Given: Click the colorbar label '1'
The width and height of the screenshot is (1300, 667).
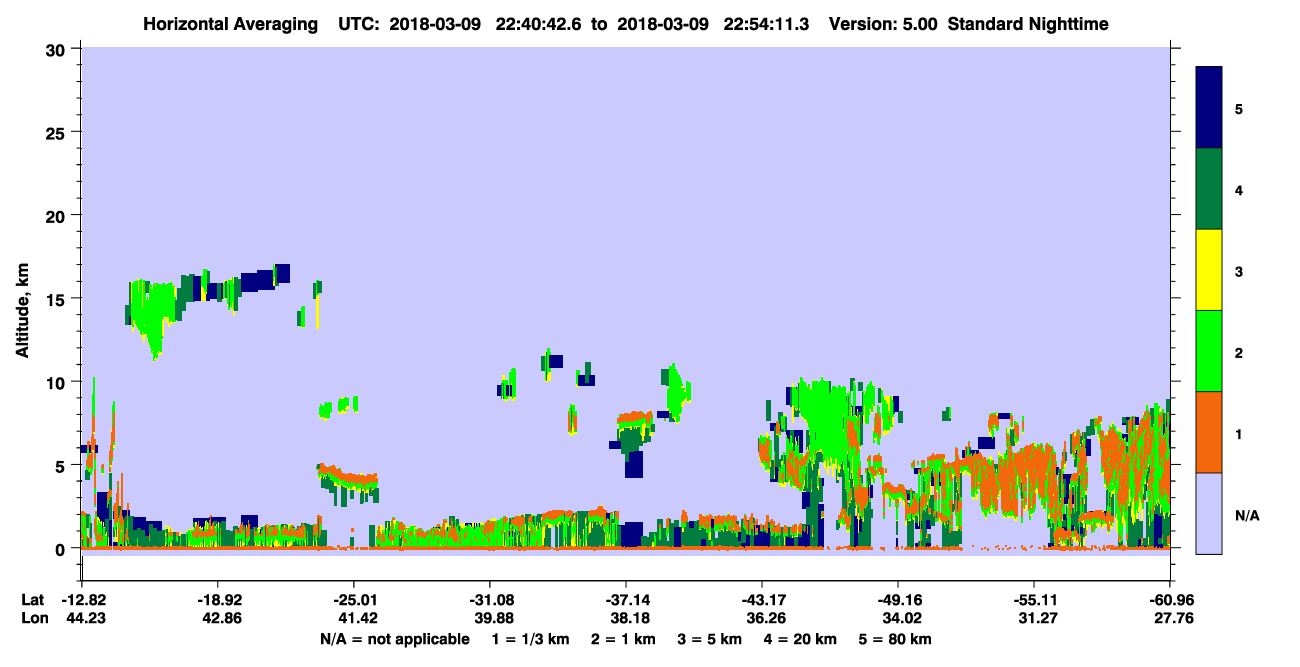Looking at the screenshot, I should tap(1239, 432).
